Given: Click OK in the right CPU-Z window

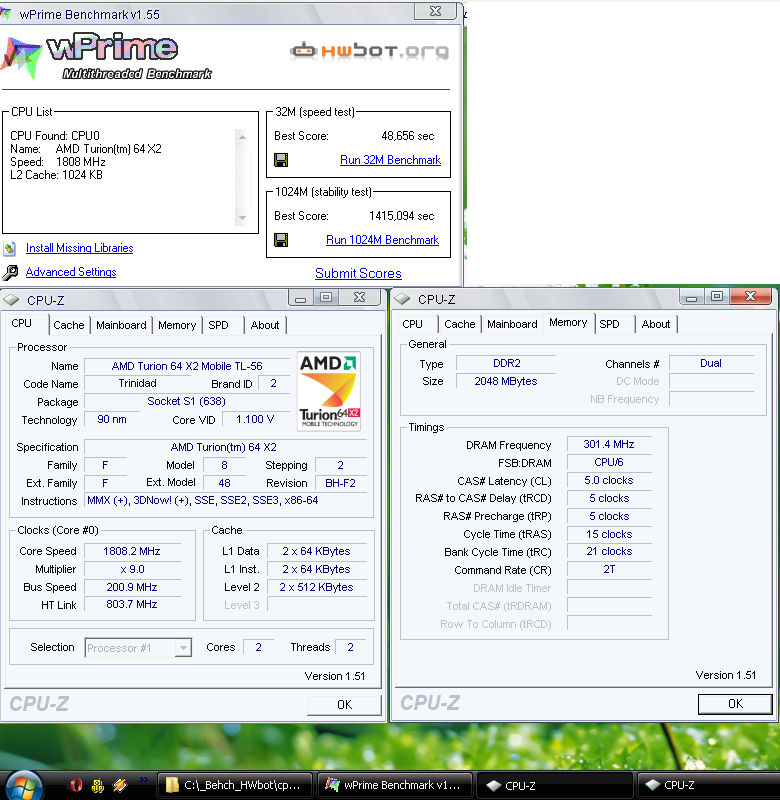Looking at the screenshot, I should tap(735, 704).
